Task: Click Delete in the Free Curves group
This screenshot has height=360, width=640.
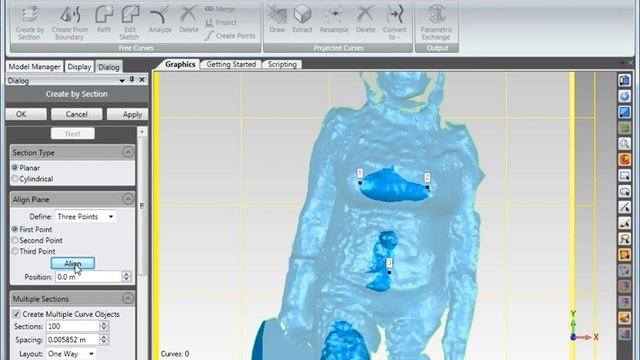Action: 189,19
